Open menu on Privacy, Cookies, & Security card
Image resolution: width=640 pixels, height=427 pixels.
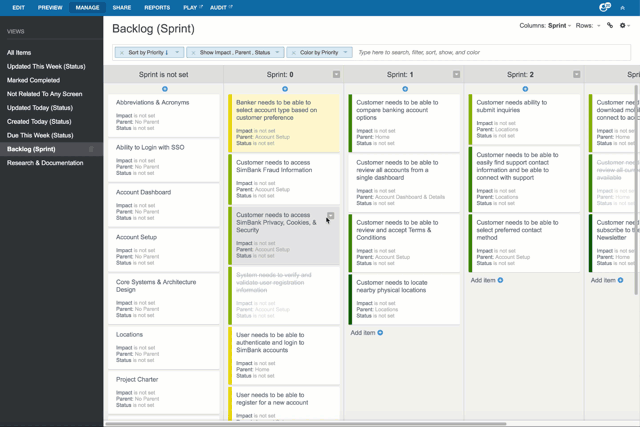point(331,216)
